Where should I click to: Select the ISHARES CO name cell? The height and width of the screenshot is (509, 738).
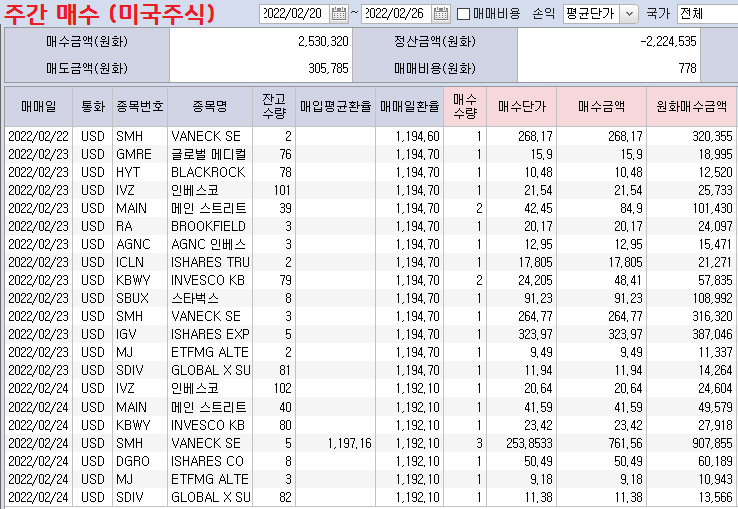click(x=210, y=461)
